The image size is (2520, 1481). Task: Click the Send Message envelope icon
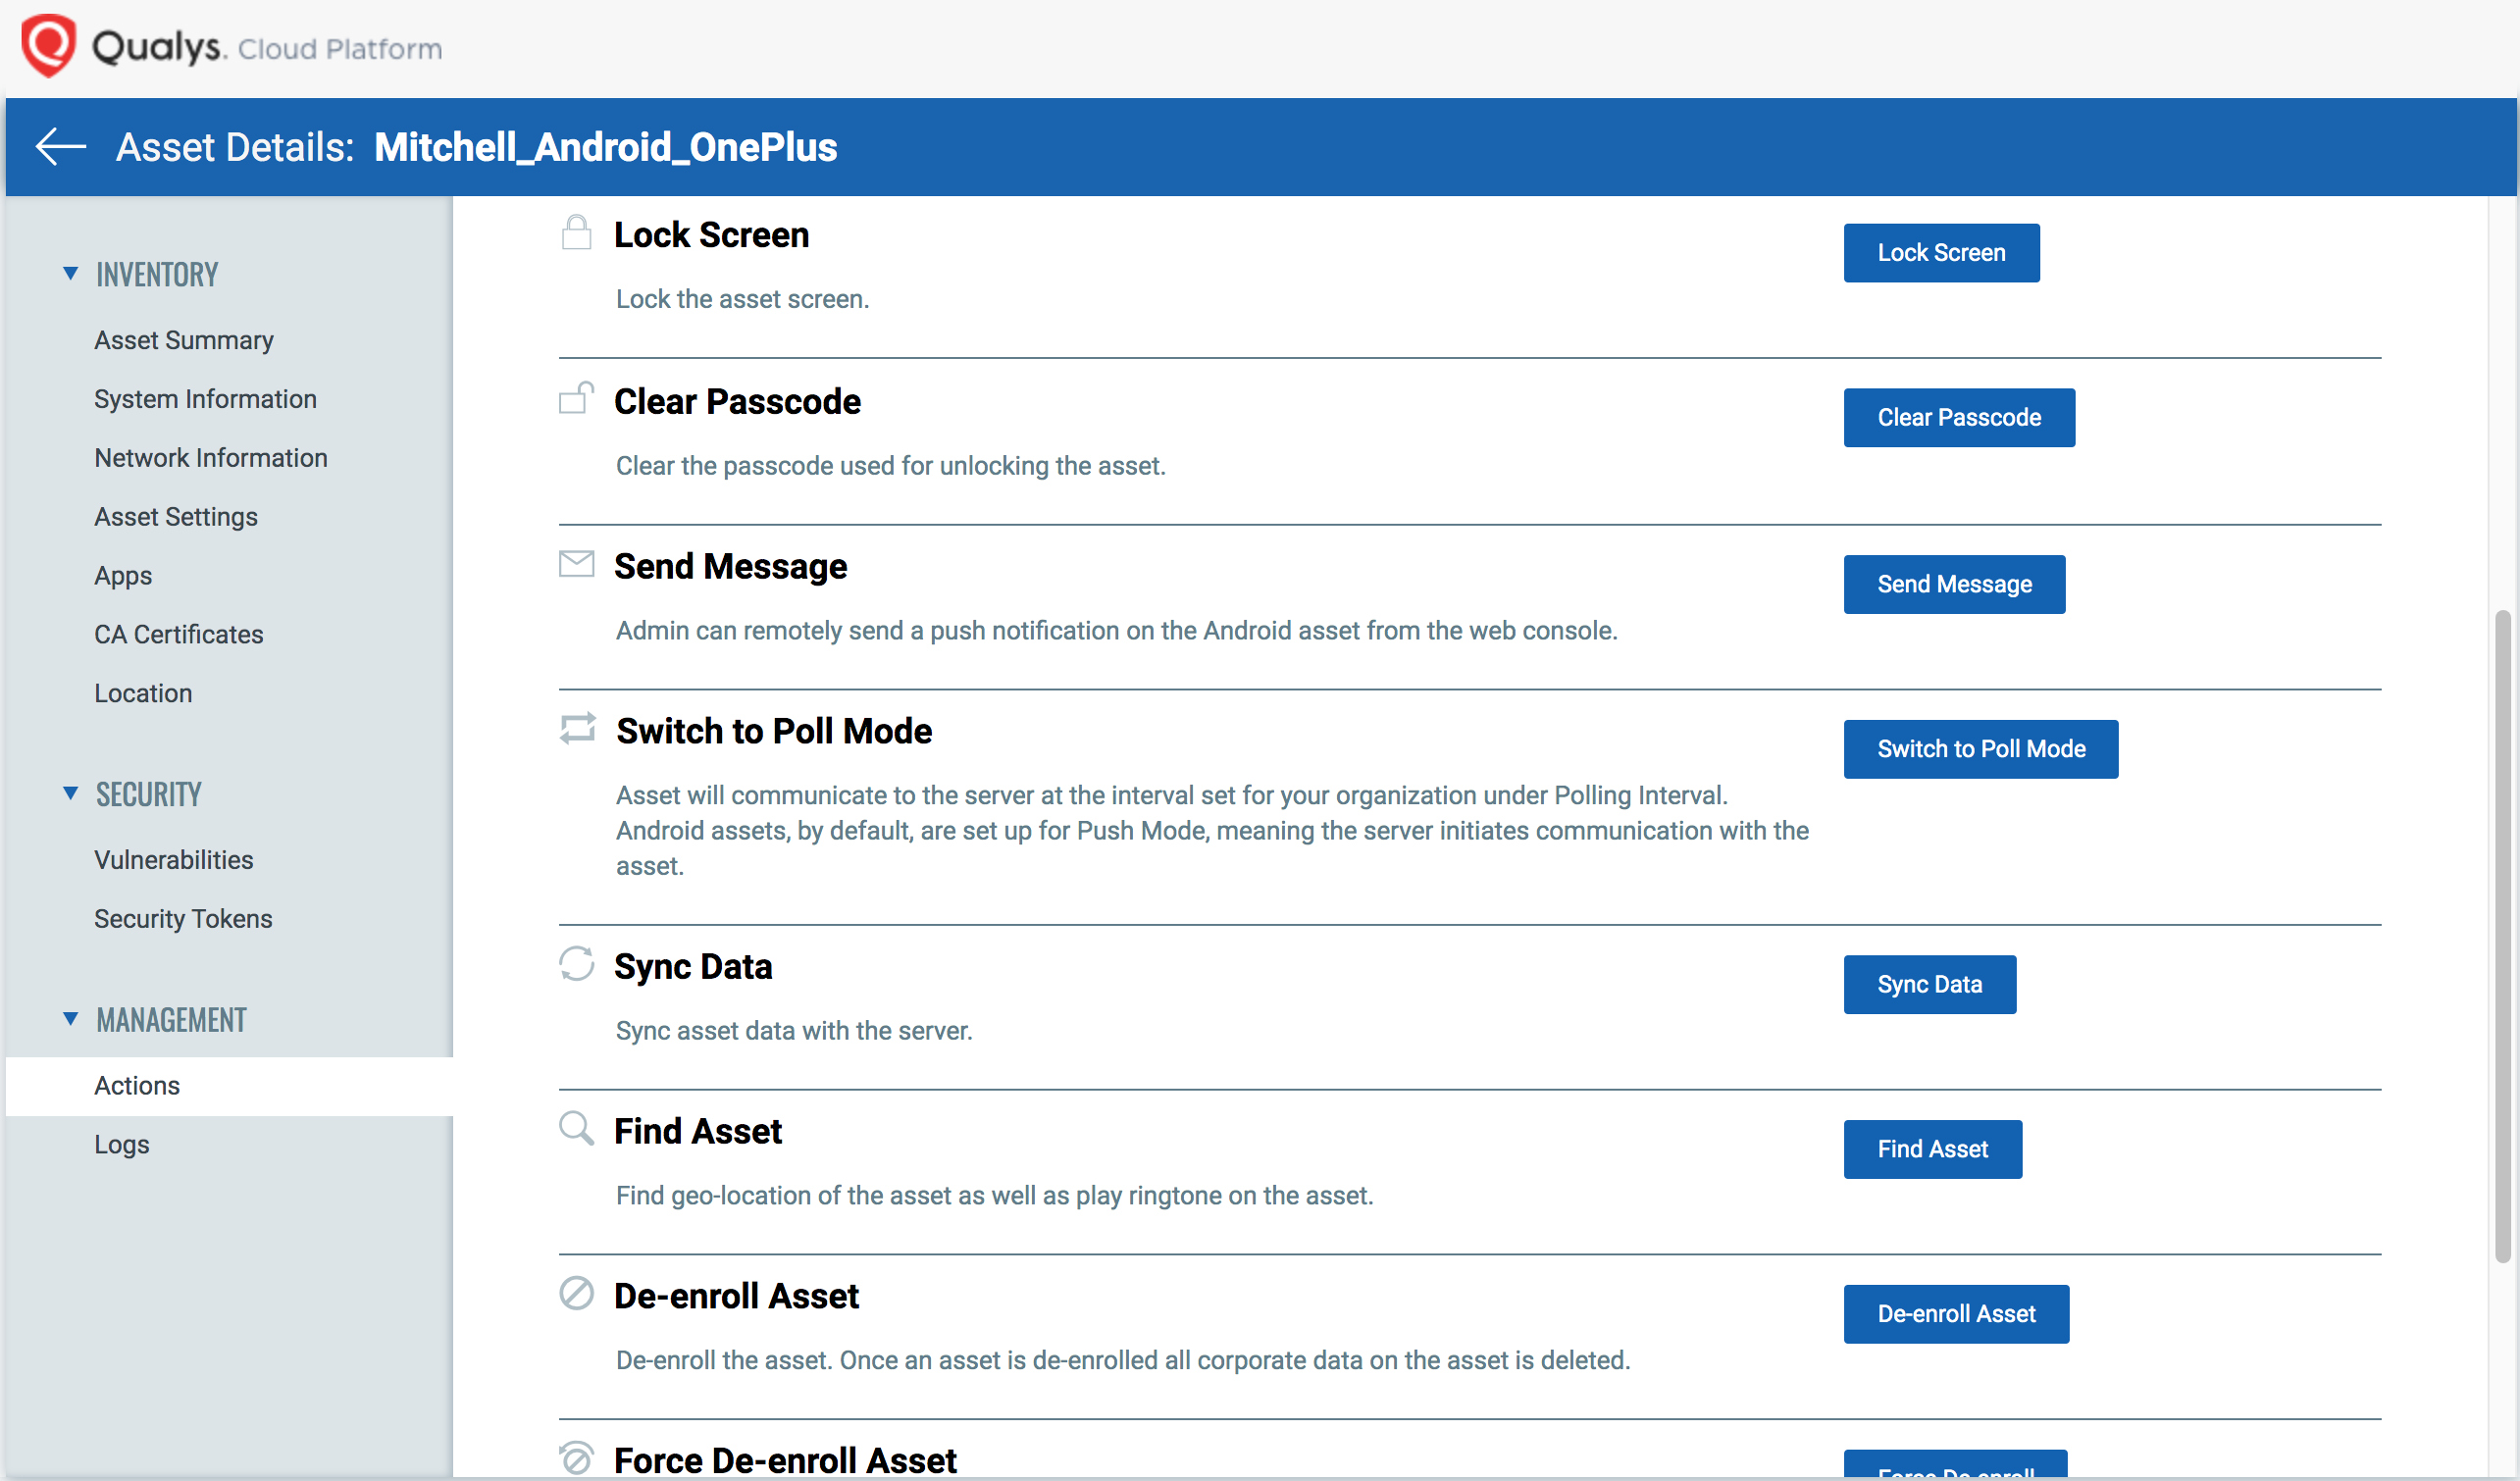coord(576,563)
